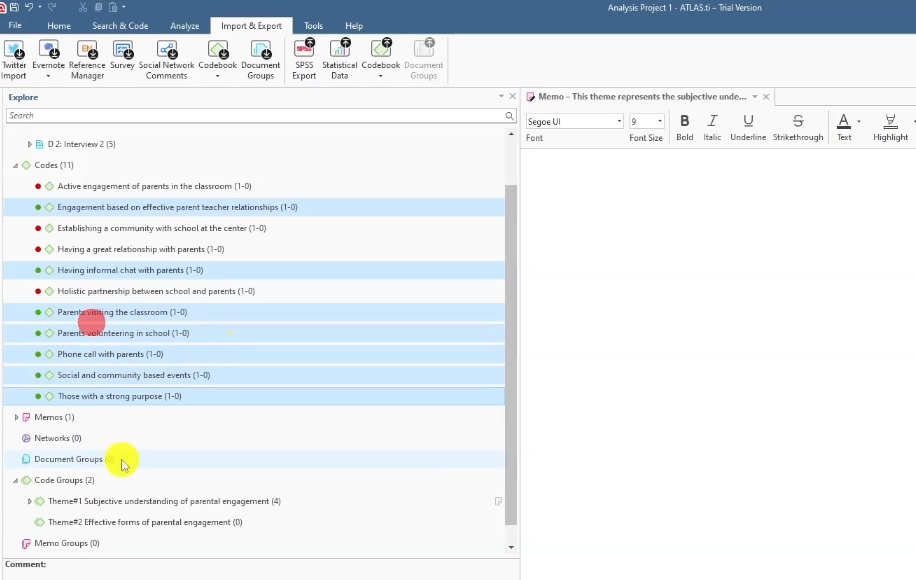Screen dimensions: 916x580
Task: Select Phone call with parents code
Action: [110, 354]
